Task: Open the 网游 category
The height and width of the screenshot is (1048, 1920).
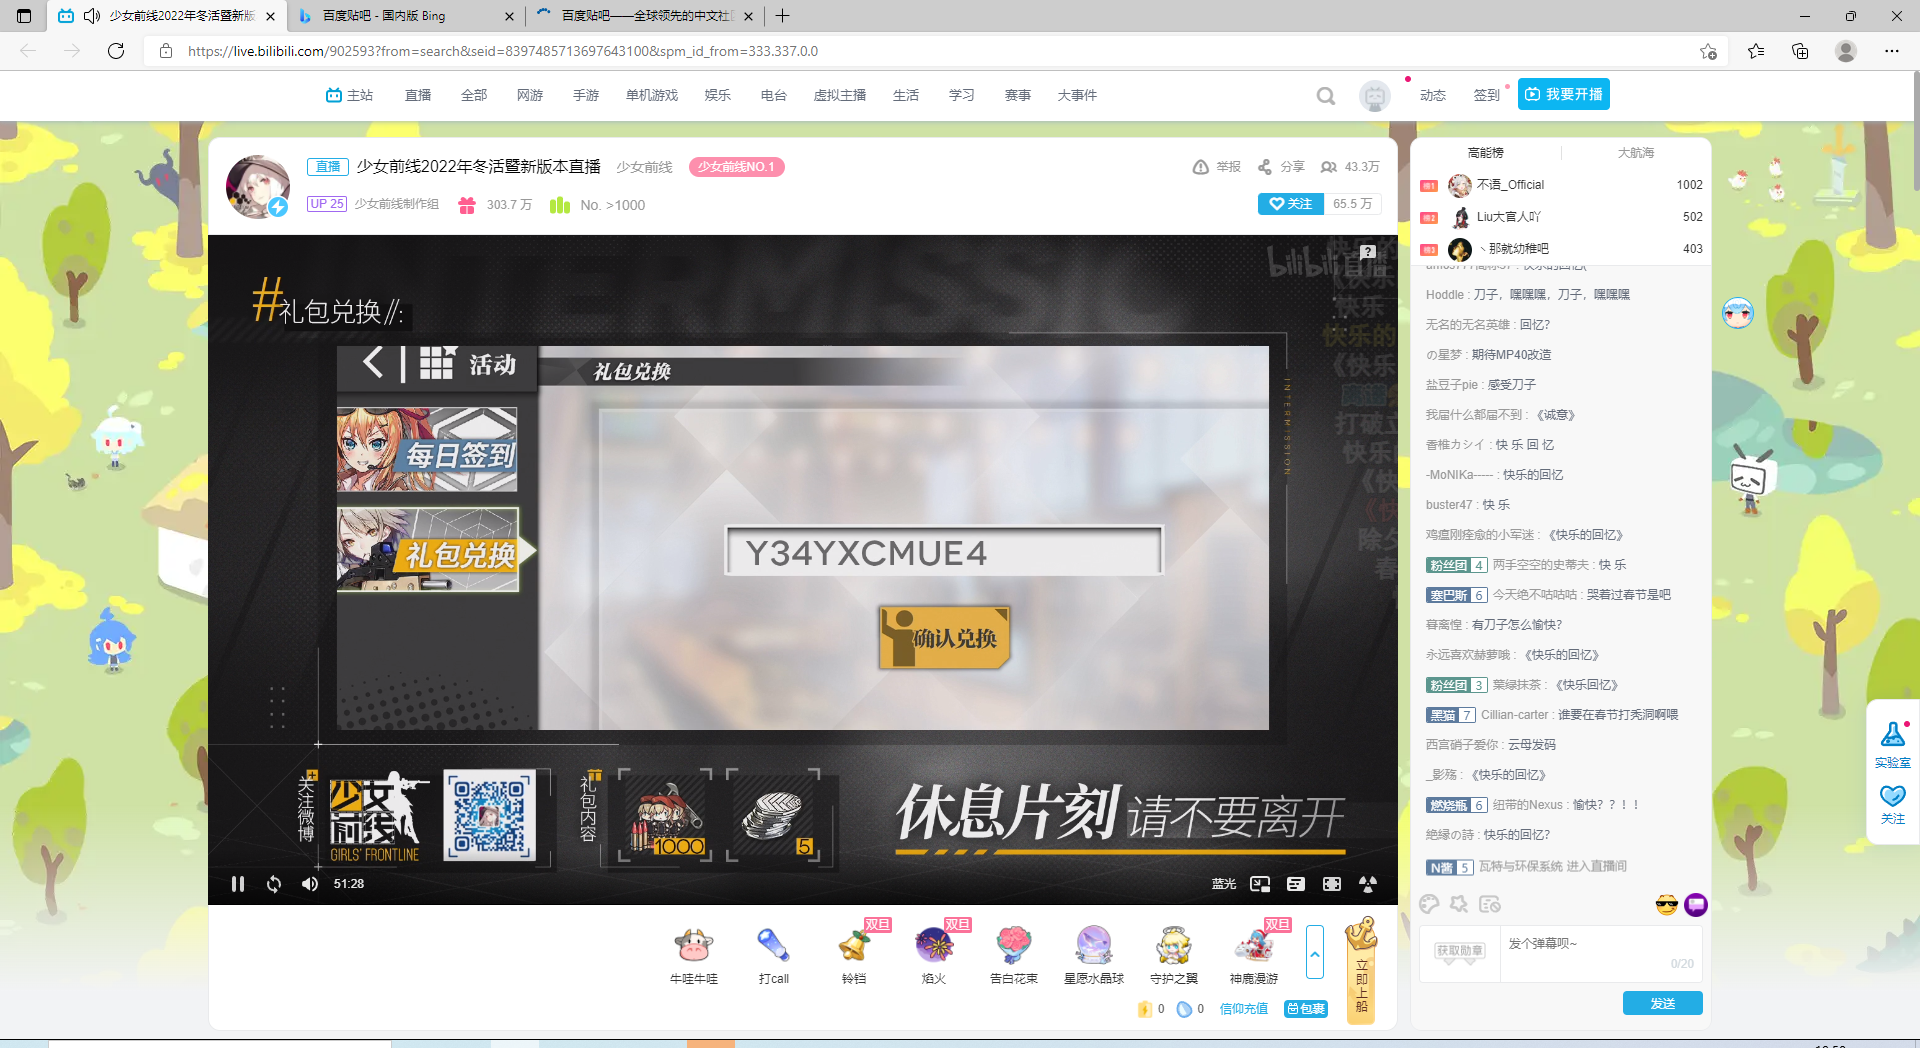Action: (x=530, y=96)
